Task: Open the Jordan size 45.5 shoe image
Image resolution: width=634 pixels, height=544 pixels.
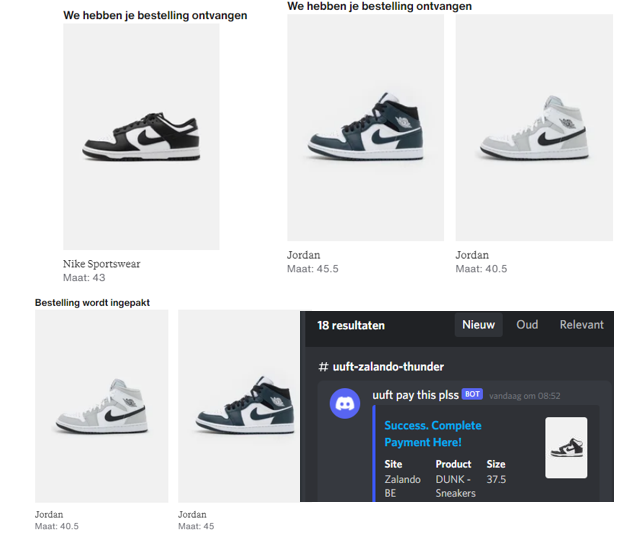Action: click(366, 127)
